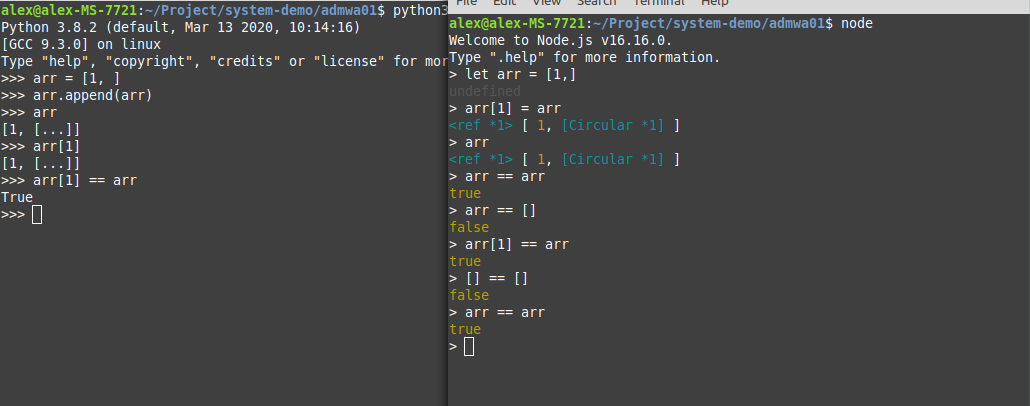This screenshot has width=1030, height=406.
Task: Open the View menu in Node terminal
Action: click(x=547, y=3)
